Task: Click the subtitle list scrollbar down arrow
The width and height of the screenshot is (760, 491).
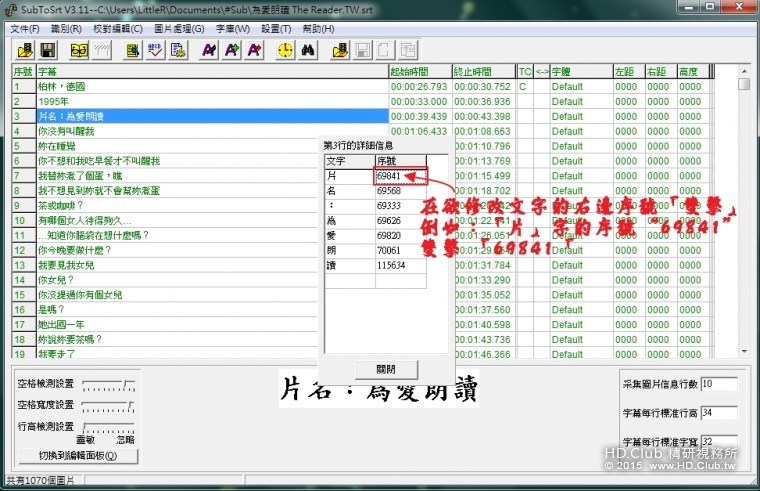Action: point(744,351)
